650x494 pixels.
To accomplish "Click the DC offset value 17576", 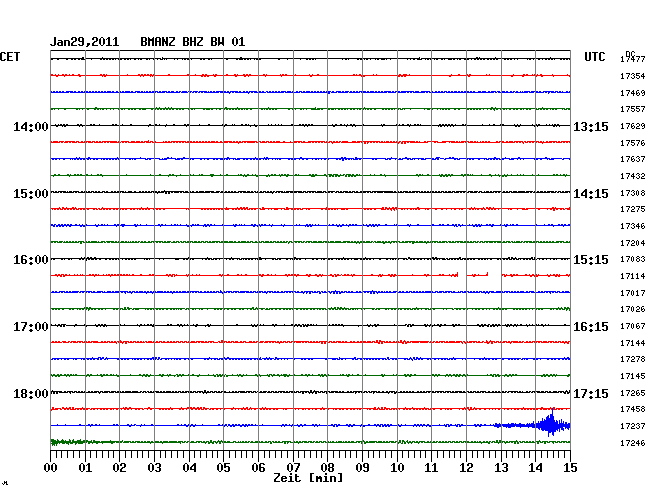I will (633, 143).
